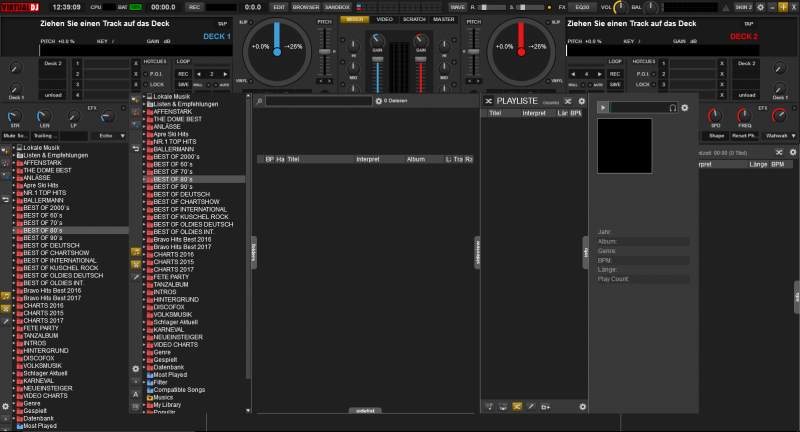
Task: Click shuffle icon right of PLAYLISTE Gesamte
Action: tap(568, 101)
